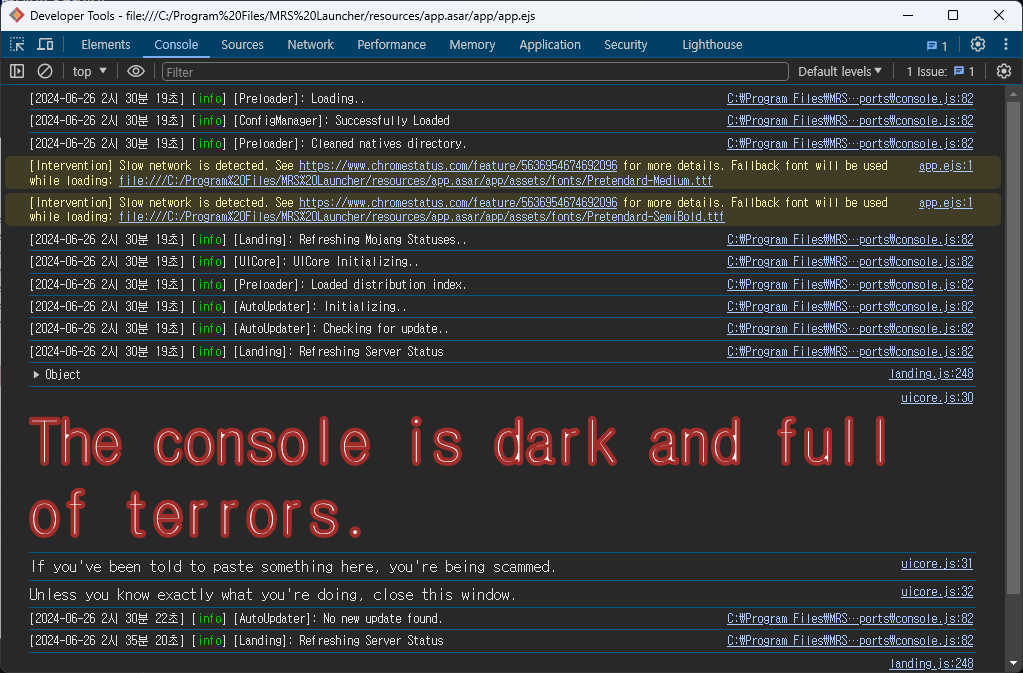Open chromestatus link in second Intervention warning
Image resolution: width=1023 pixels, height=673 pixels.
458,203
